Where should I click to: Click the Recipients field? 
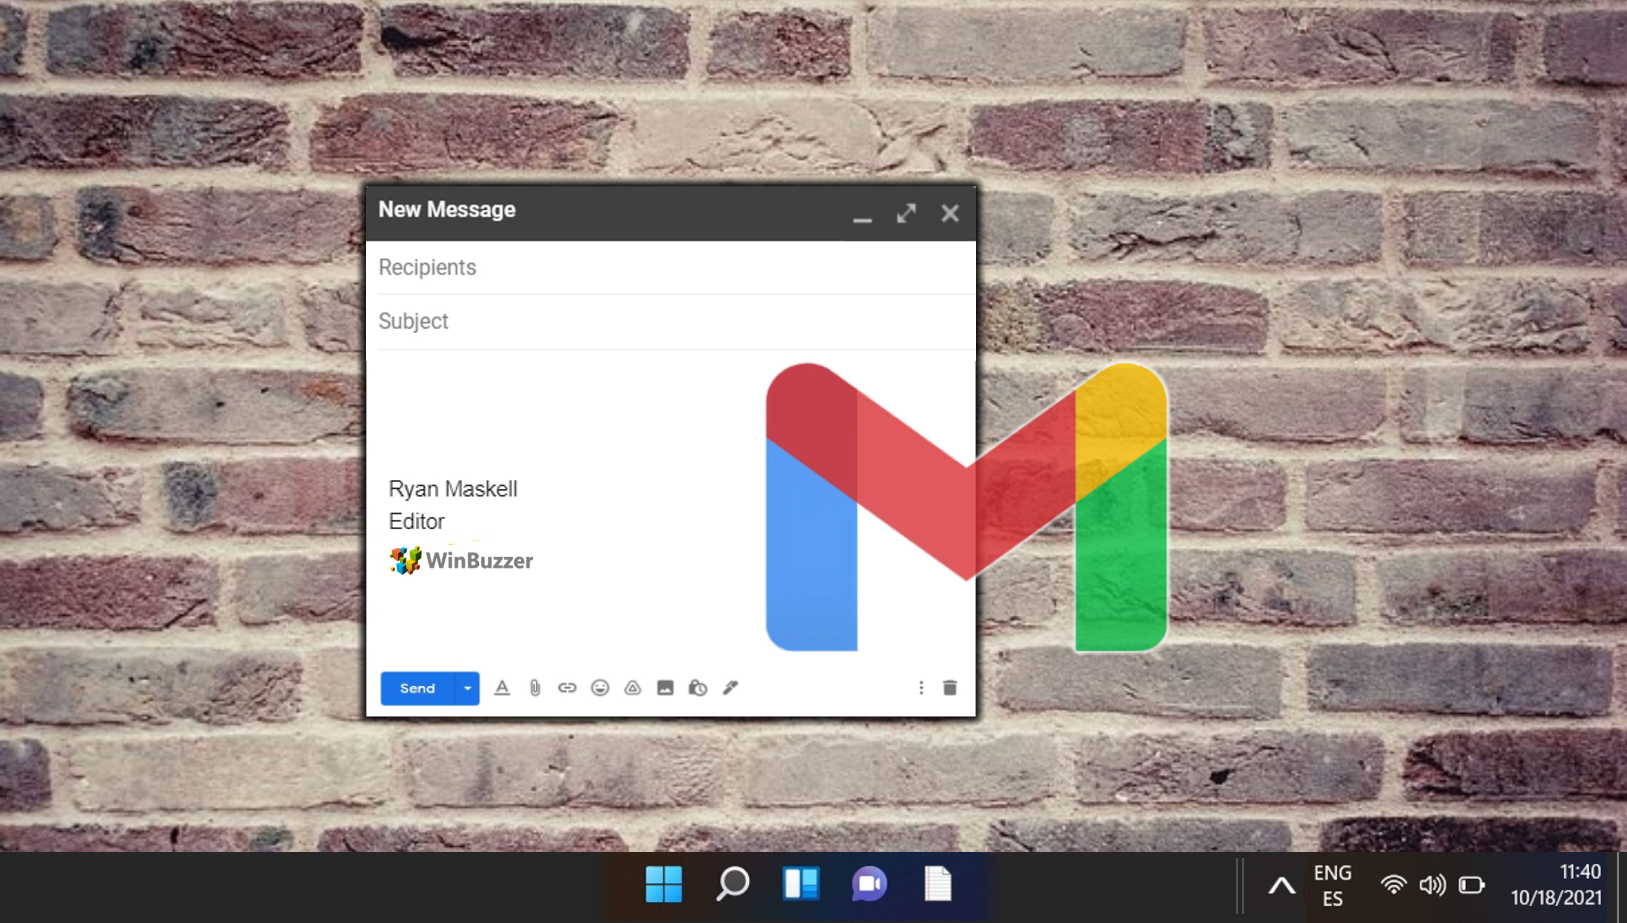coord(600,267)
